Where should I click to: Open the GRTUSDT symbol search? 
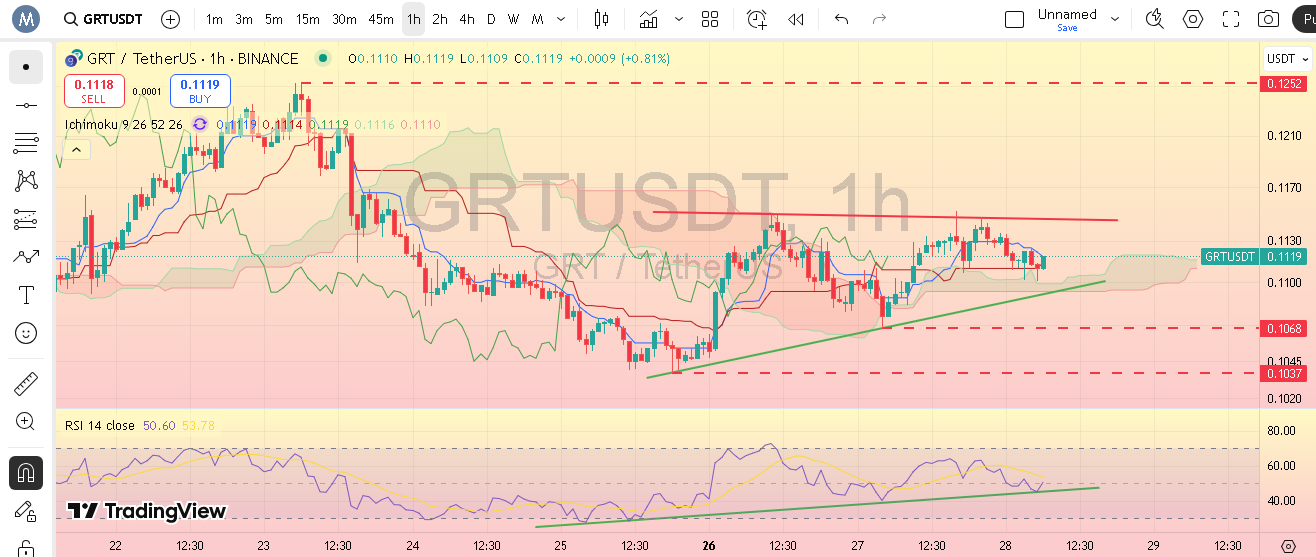click(x=102, y=19)
